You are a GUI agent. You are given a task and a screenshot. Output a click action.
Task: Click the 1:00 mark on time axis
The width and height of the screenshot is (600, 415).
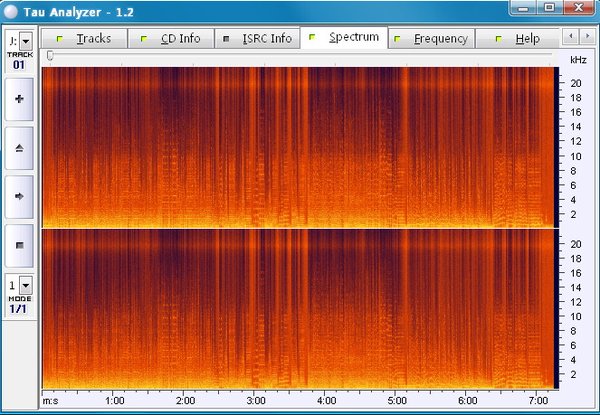[x=114, y=401]
